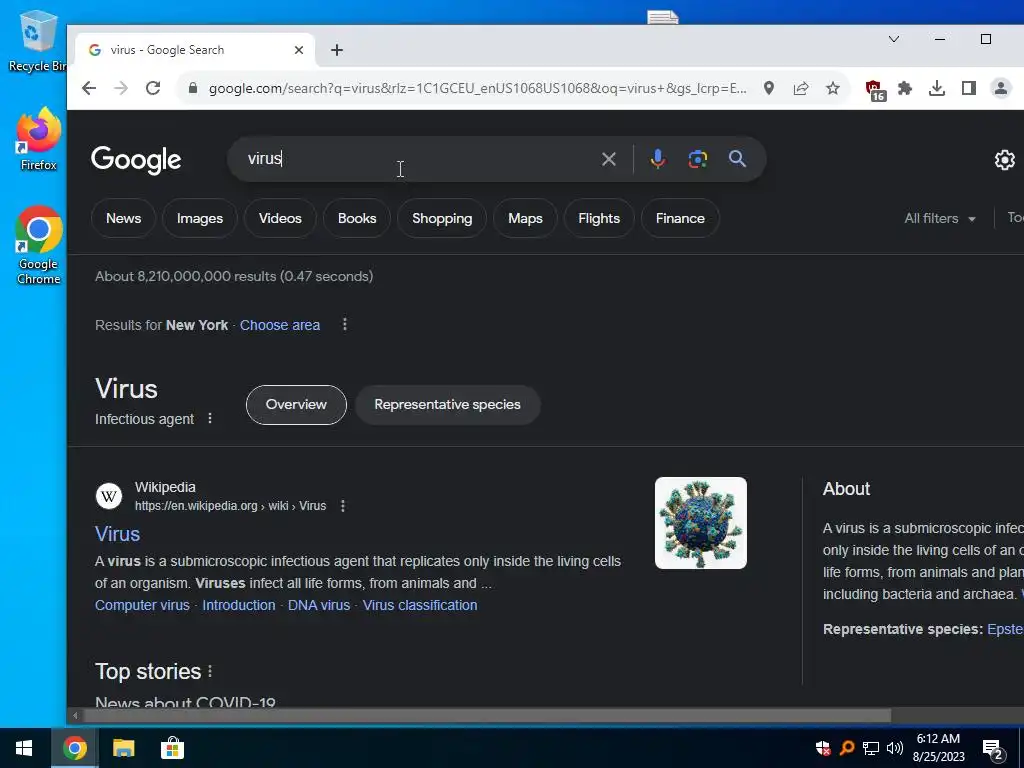
Task: Go back using the browser back arrow
Action: (x=89, y=88)
